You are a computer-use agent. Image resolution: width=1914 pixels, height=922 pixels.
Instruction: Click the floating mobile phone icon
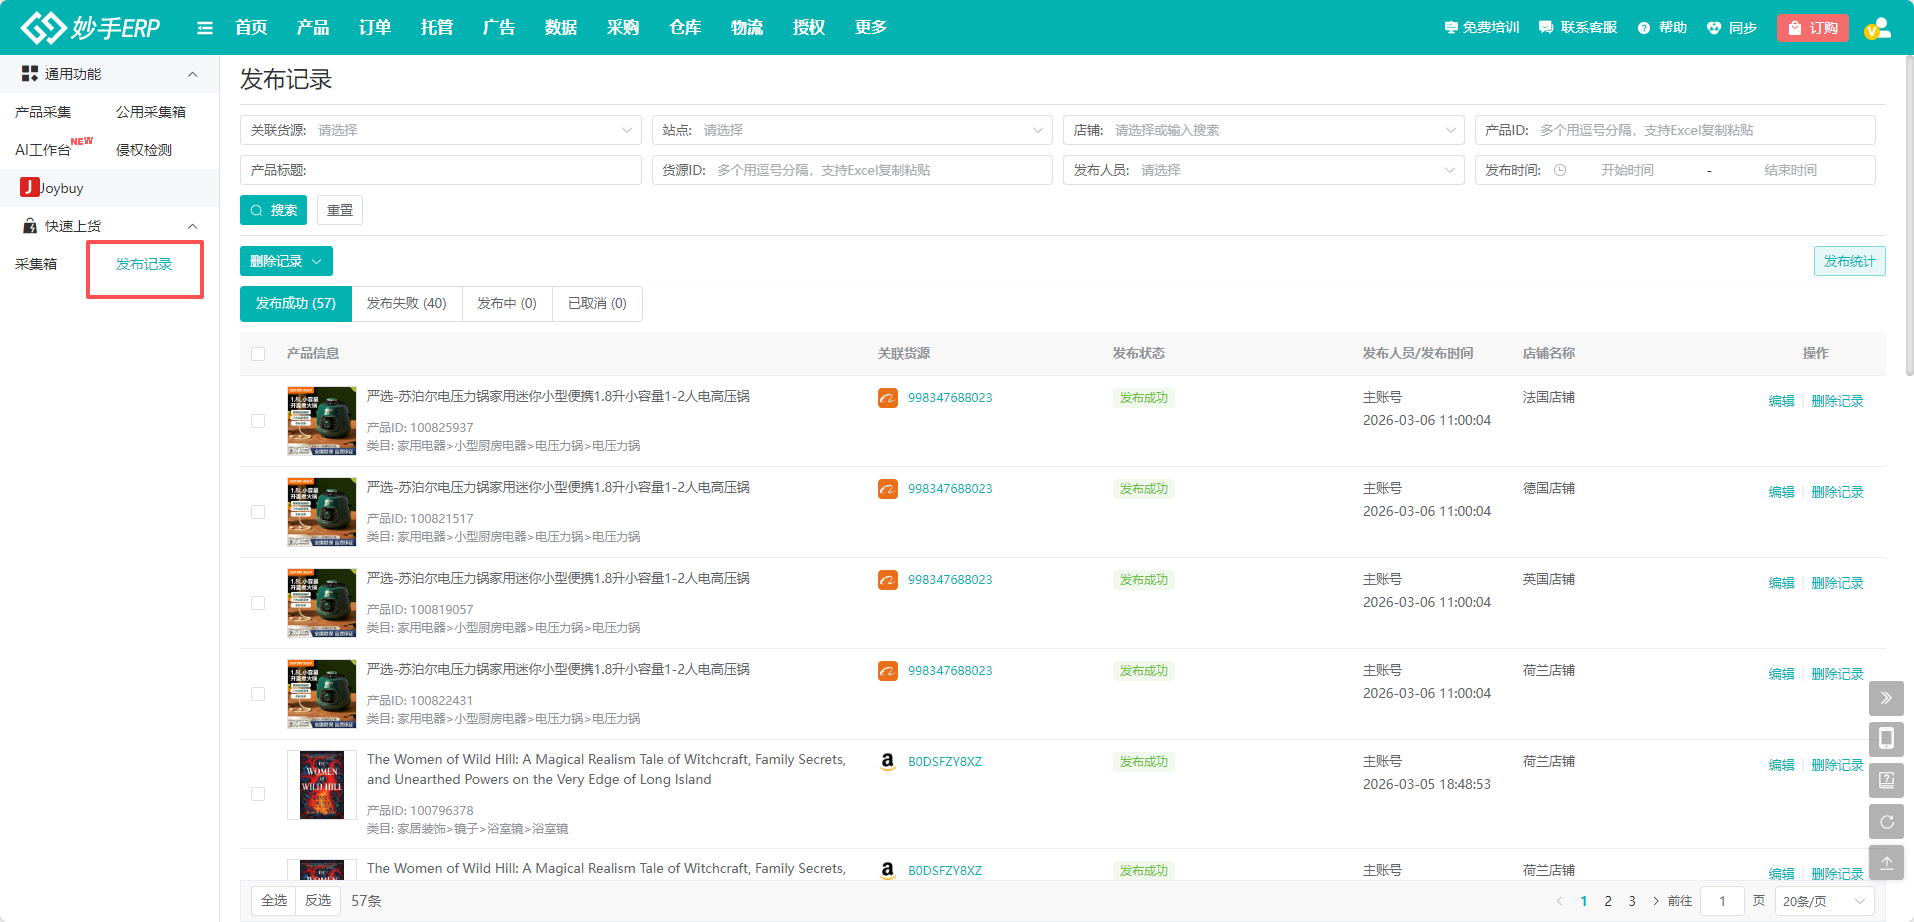(1886, 739)
